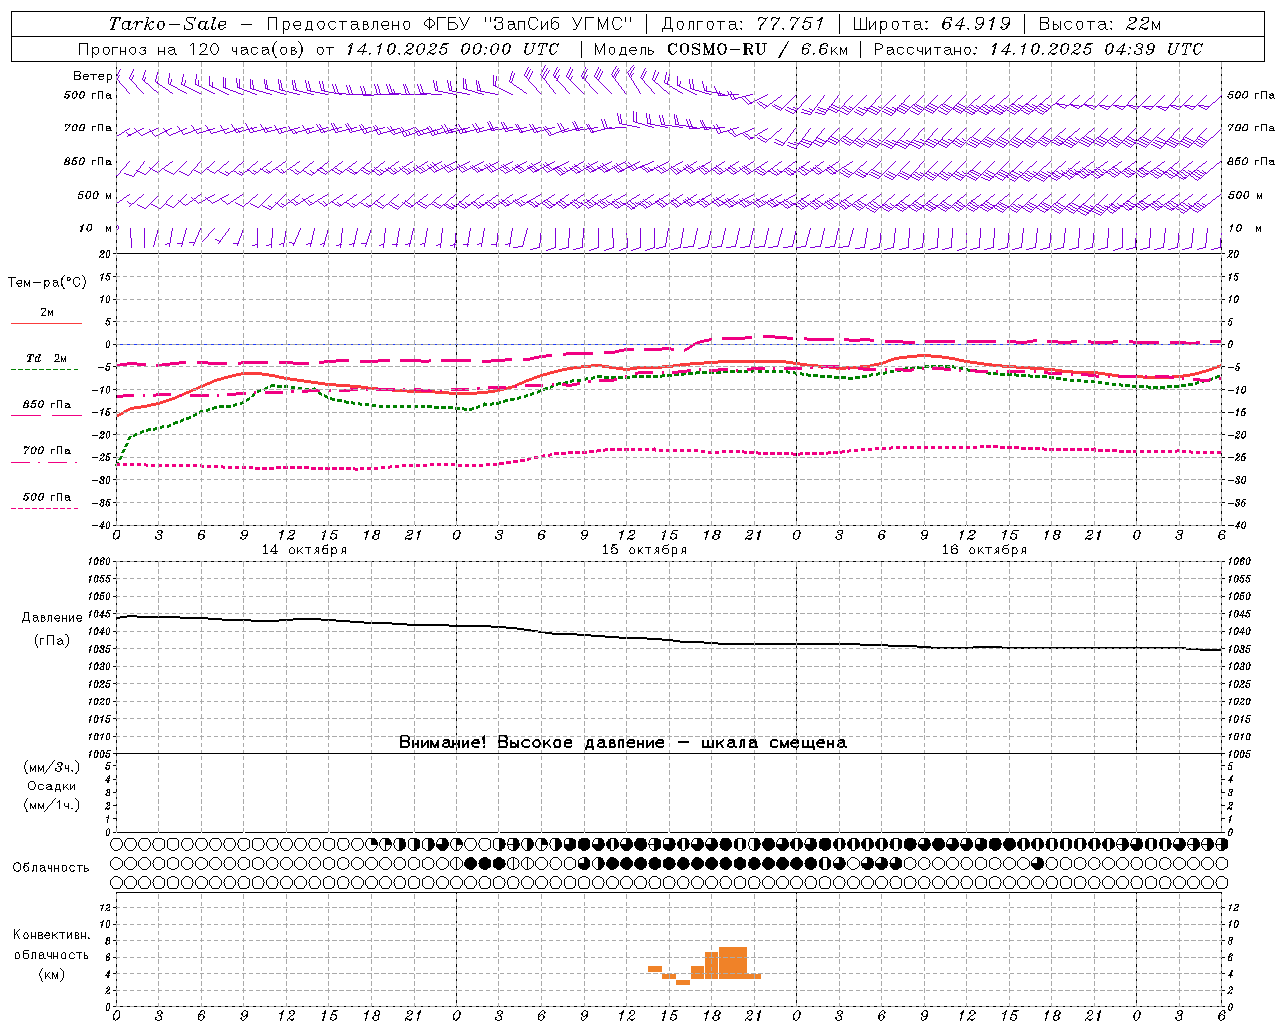The image size is (1280, 1024).
Task: Click the 'Td 2м' dew point legend entry
Action: tap(47, 358)
